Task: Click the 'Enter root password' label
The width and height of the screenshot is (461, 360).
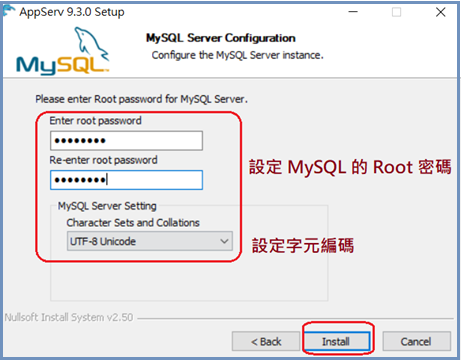Action: [x=96, y=121]
